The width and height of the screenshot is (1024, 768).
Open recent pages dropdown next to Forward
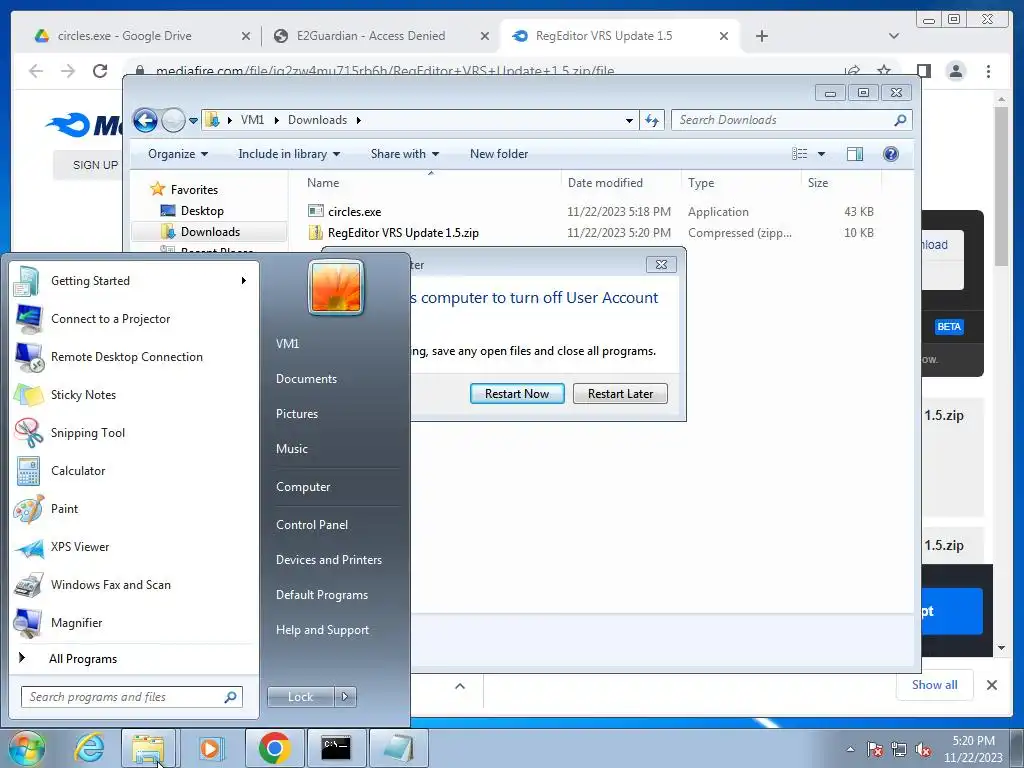point(193,120)
